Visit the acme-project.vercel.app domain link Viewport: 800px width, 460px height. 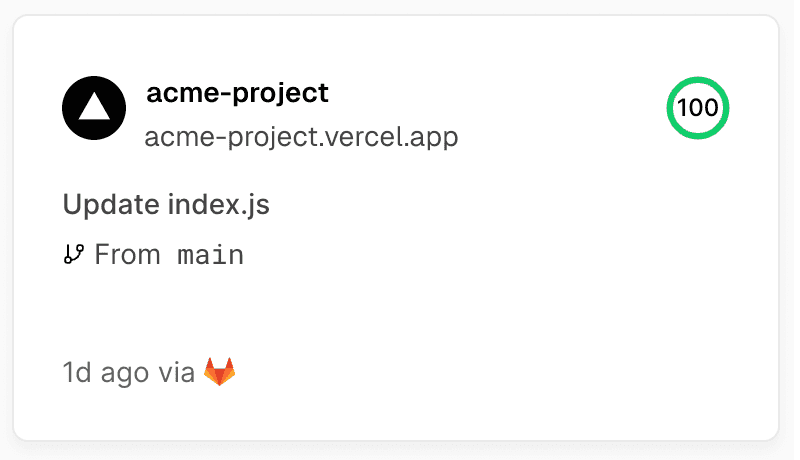(301, 136)
